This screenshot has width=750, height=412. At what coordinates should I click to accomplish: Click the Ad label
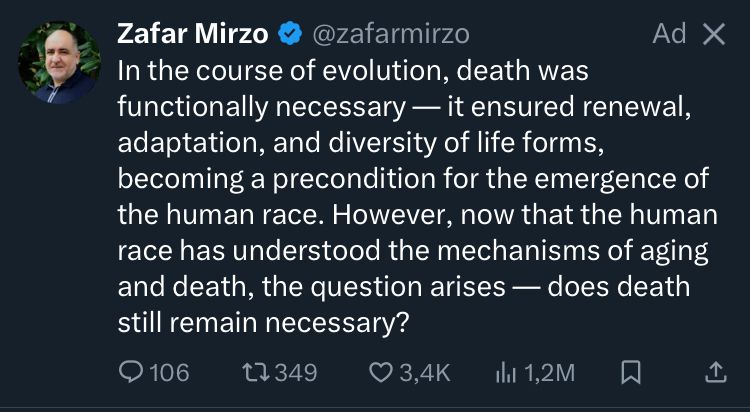(x=669, y=35)
